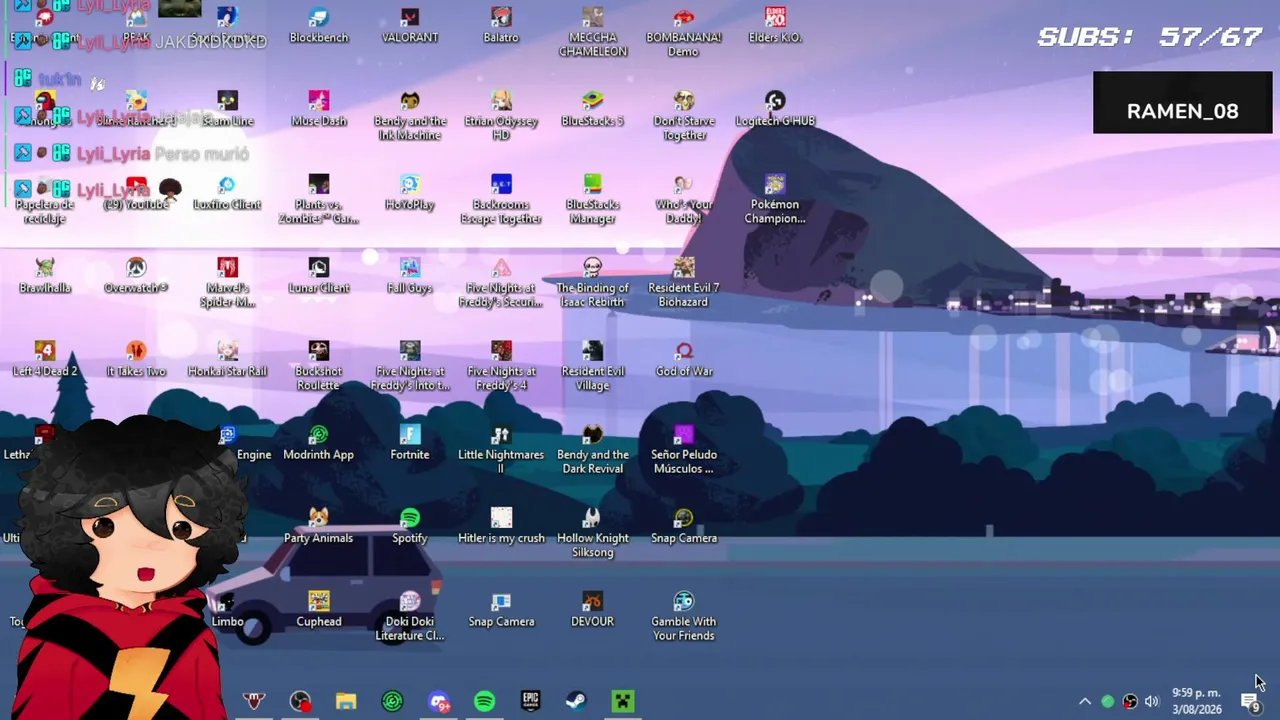Click the Elders K.O. desktop icon

775,26
